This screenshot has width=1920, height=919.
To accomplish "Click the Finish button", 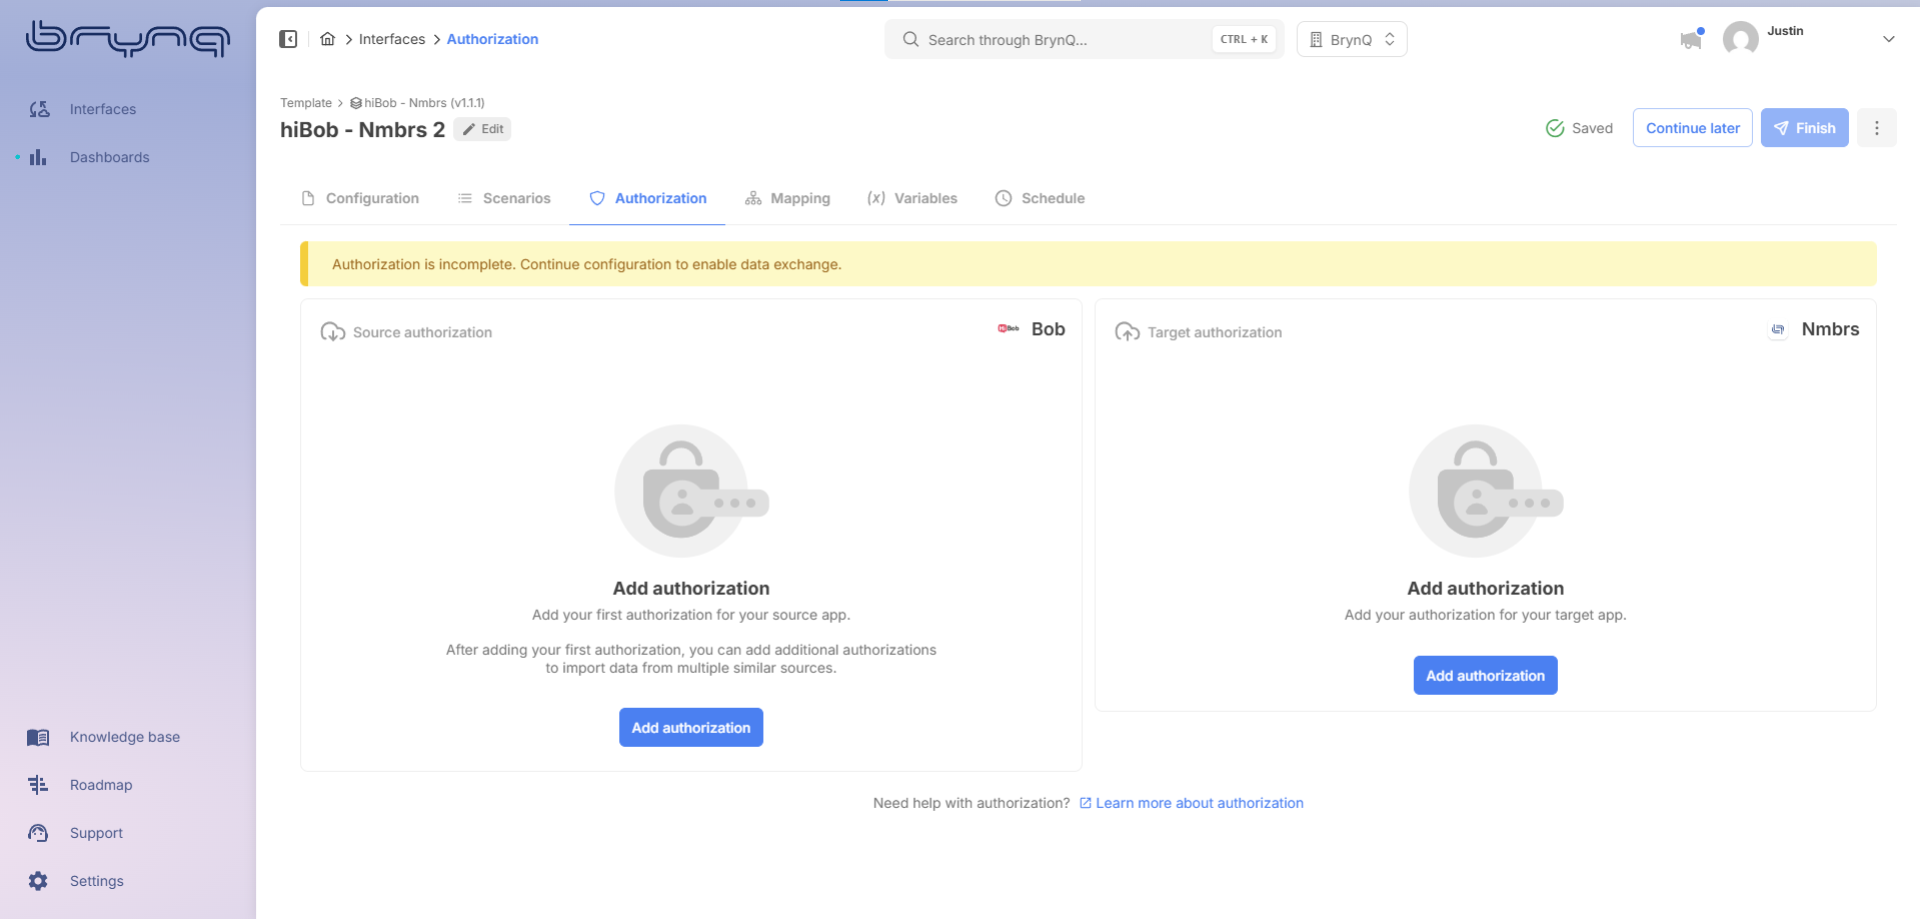I will click(x=1804, y=128).
